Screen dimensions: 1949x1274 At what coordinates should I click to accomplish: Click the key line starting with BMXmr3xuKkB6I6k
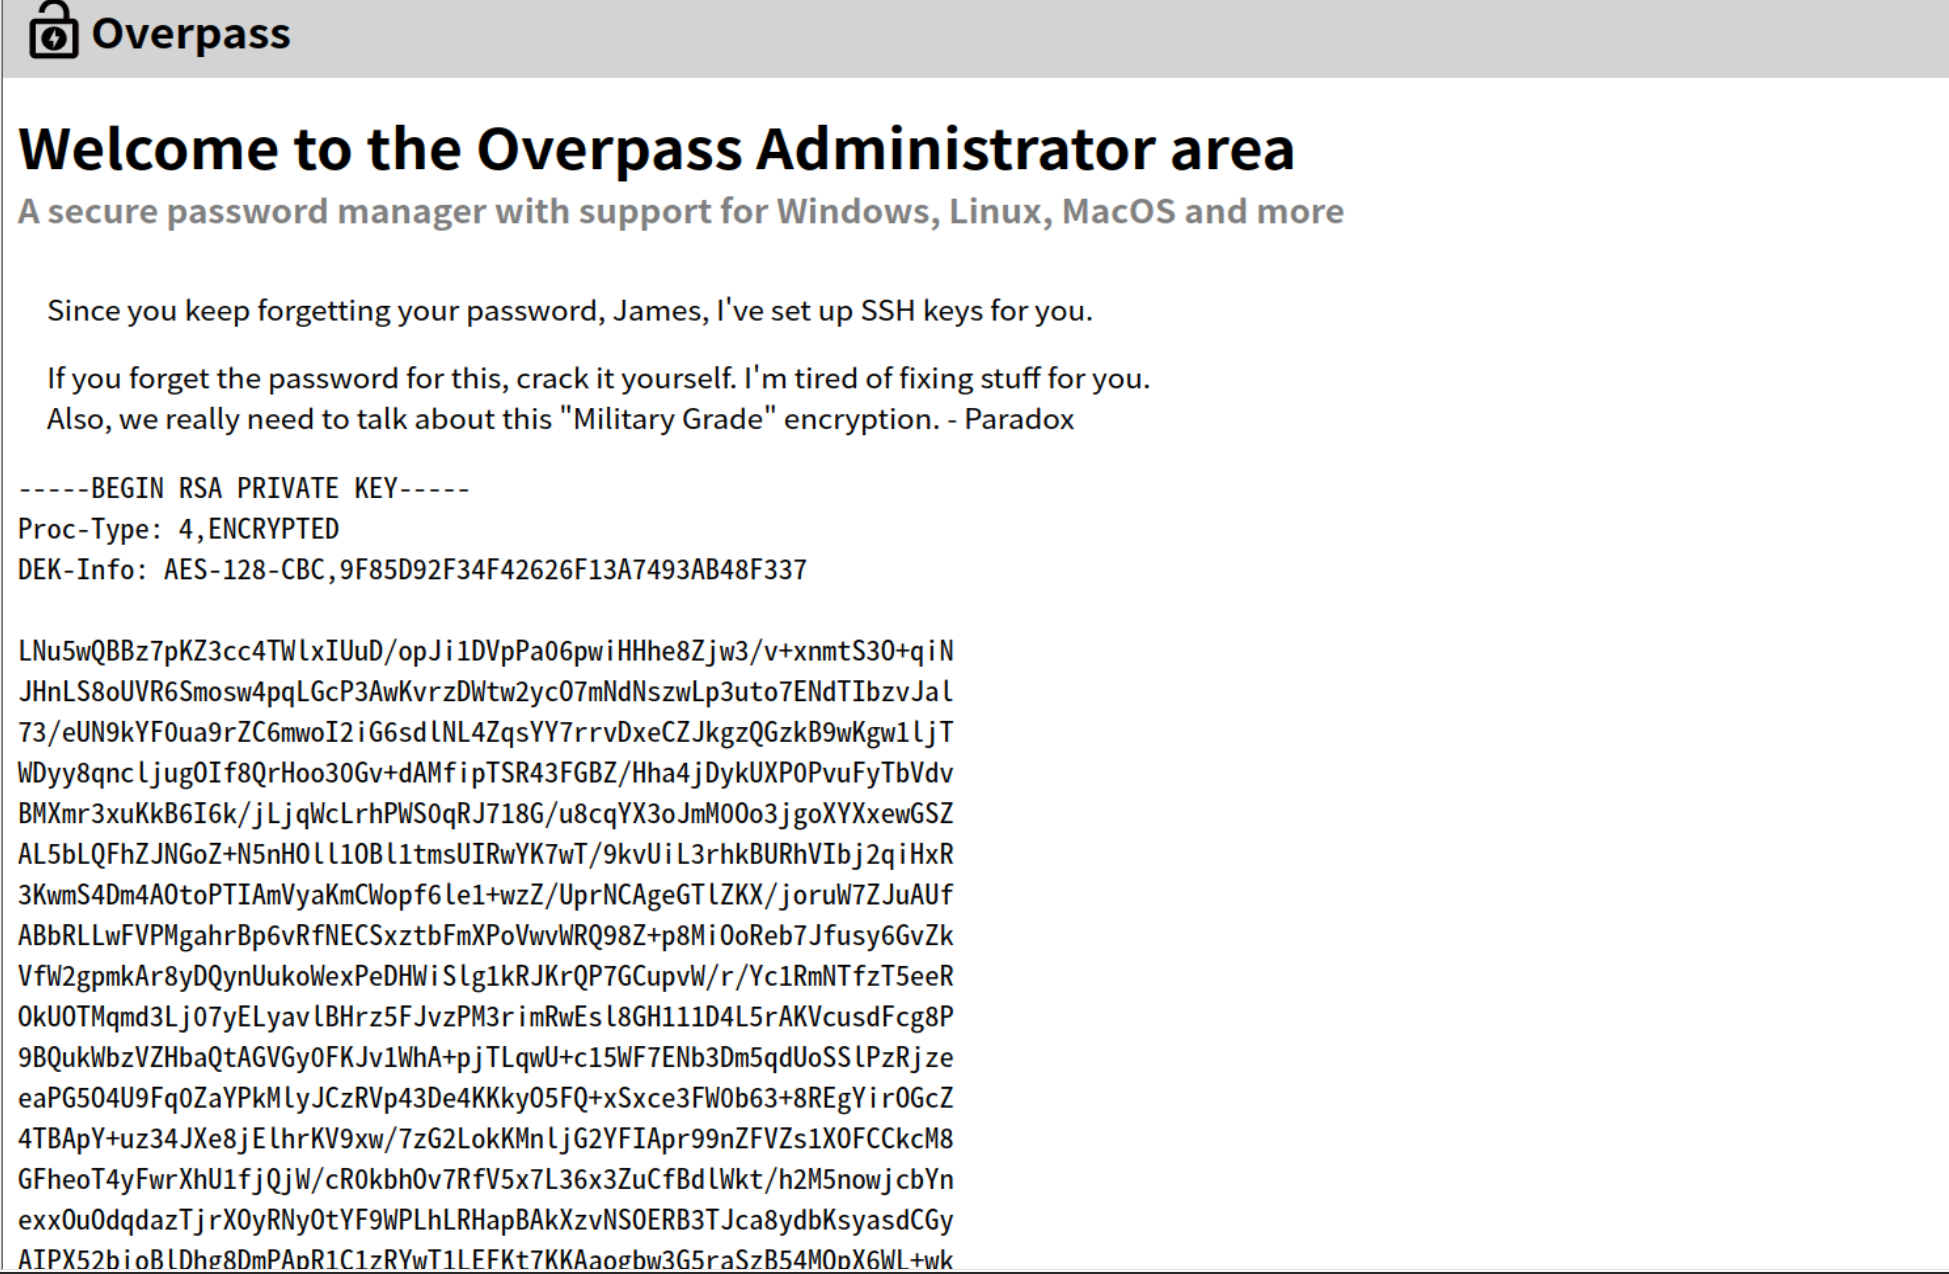coord(485,814)
